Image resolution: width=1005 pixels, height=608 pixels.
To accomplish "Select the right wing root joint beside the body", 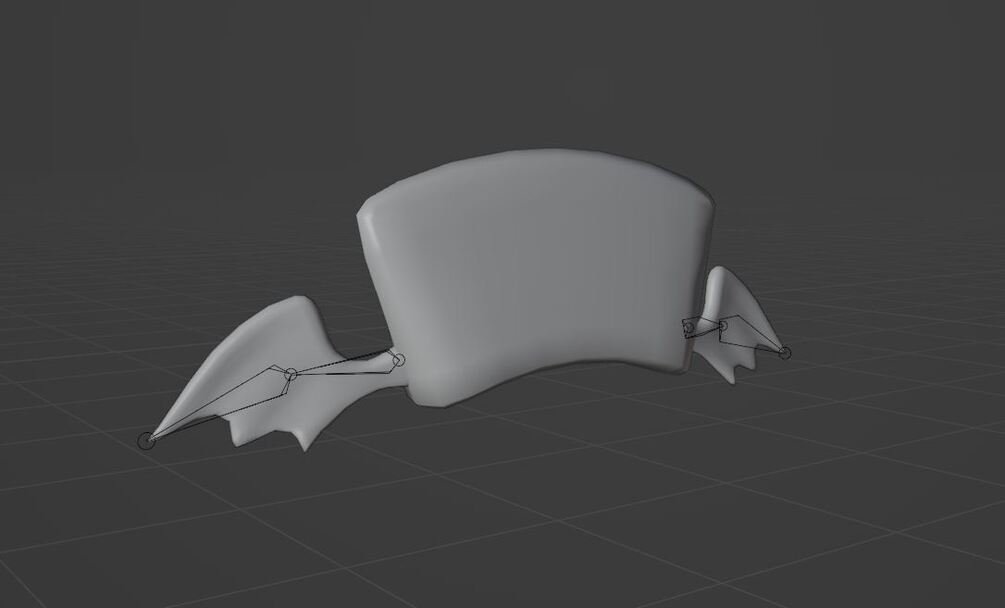I will [x=689, y=328].
